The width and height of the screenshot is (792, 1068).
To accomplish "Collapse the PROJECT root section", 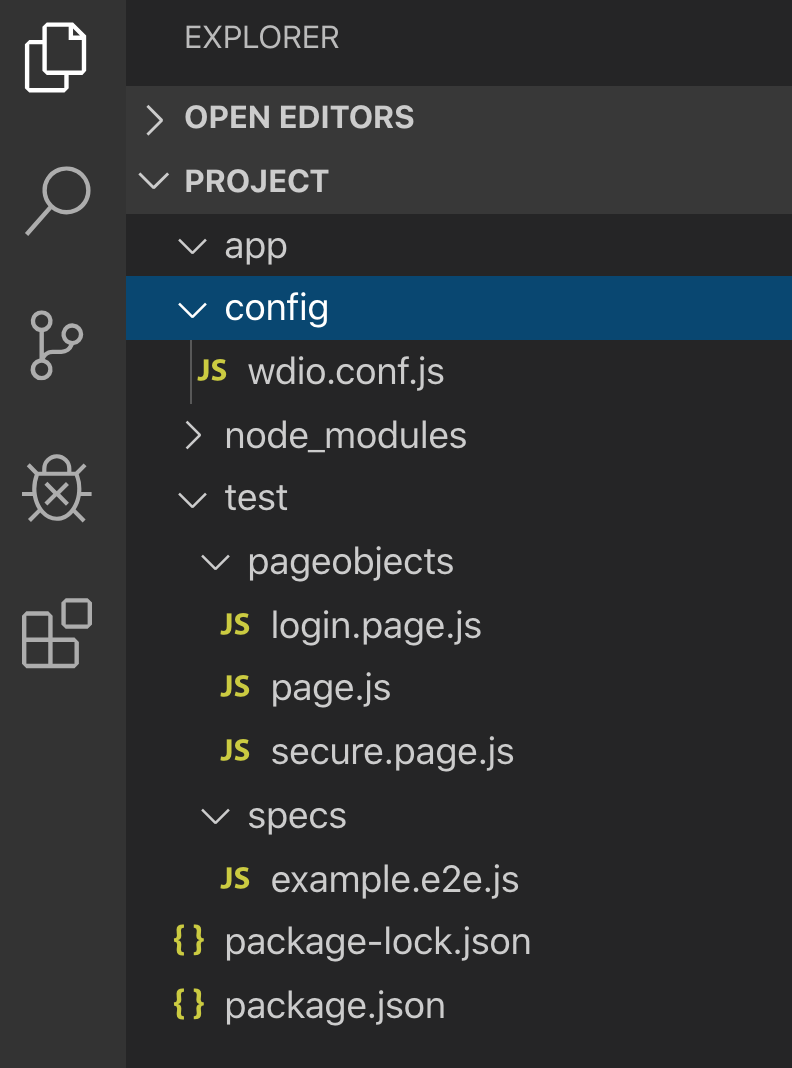I will point(154,181).
